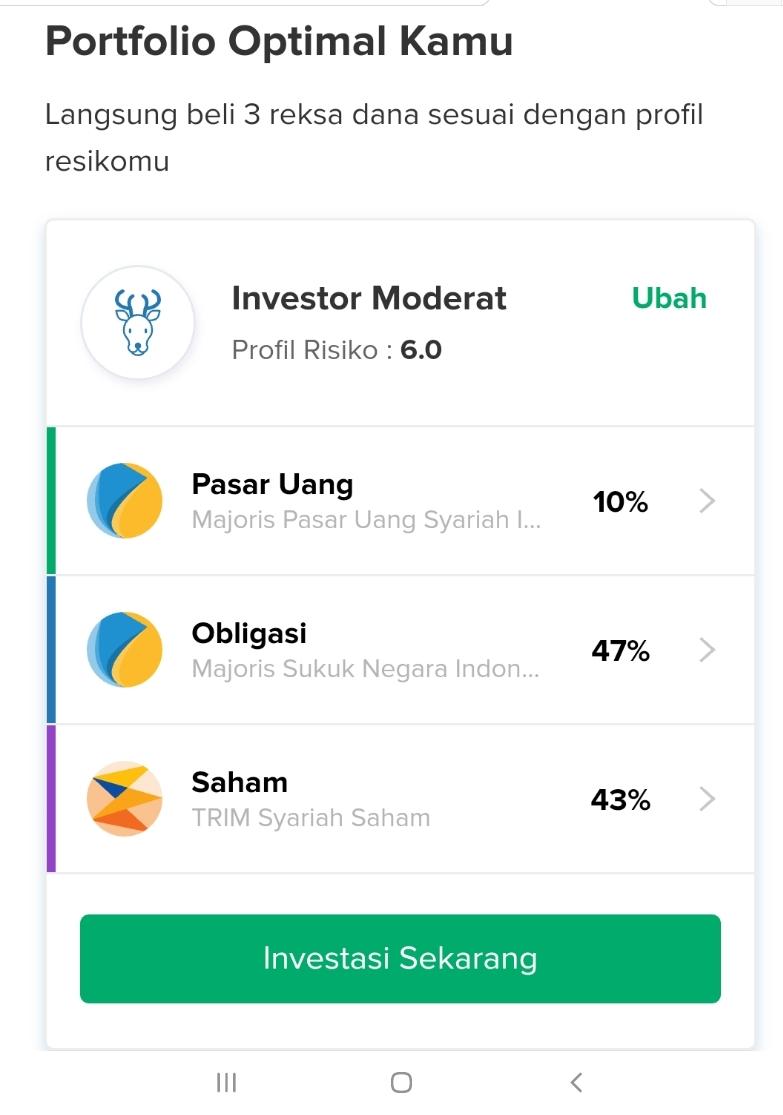Viewport: 783px width, 1115px height.
Task: Tap the Obligasi fund logo
Action: tap(124, 649)
